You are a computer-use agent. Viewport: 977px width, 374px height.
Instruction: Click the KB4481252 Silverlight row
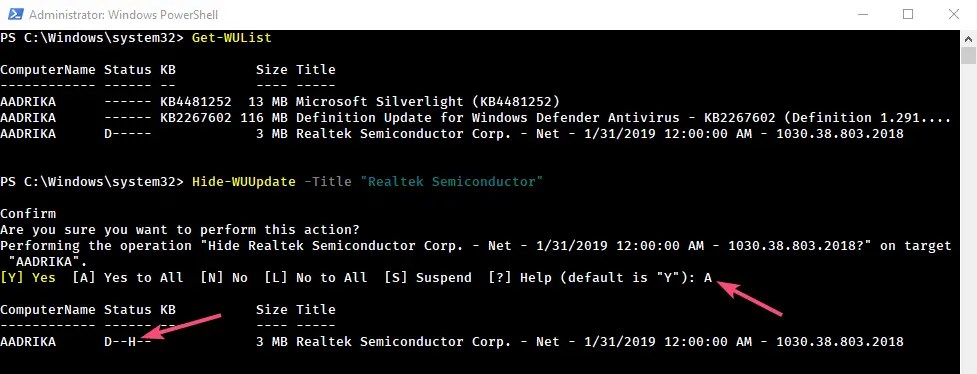pyautogui.click(x=280, y=102)
